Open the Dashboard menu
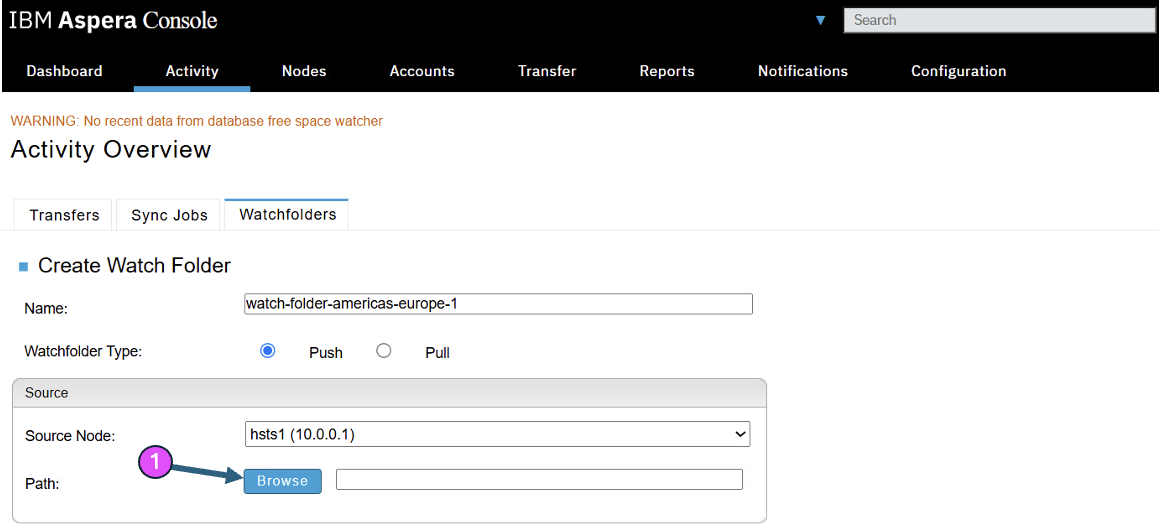This screenshot has width=1160, height=526. click(x=64, y=72)
